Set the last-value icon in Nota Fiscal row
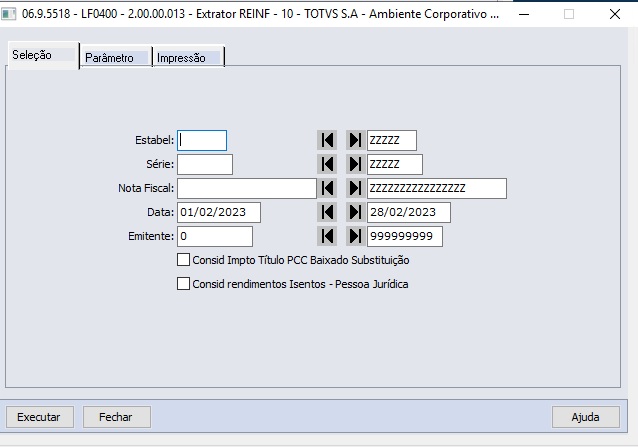The height and width of the screenshot is (447, 638). tap(356, 188)
